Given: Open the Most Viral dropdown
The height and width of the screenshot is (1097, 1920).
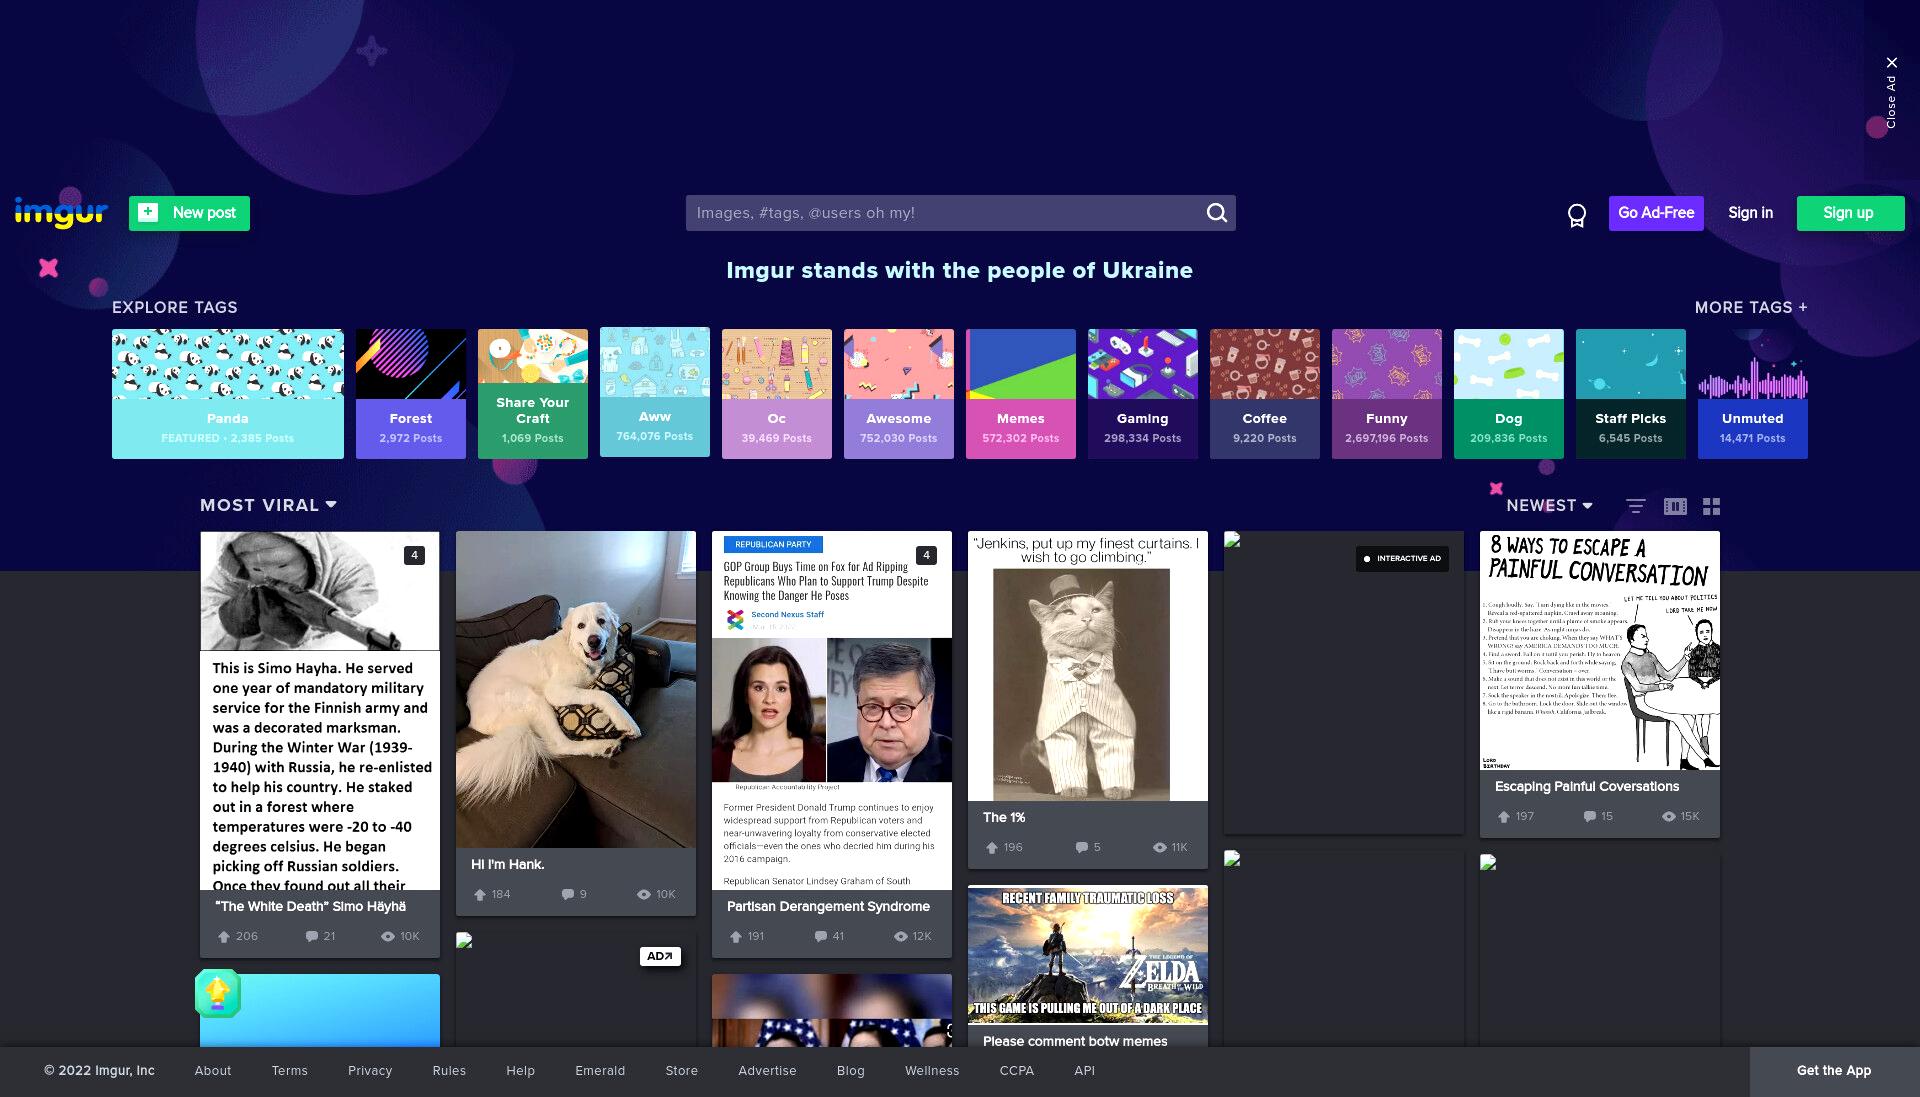Looking at the screenshot, I should tap(268, 505).
